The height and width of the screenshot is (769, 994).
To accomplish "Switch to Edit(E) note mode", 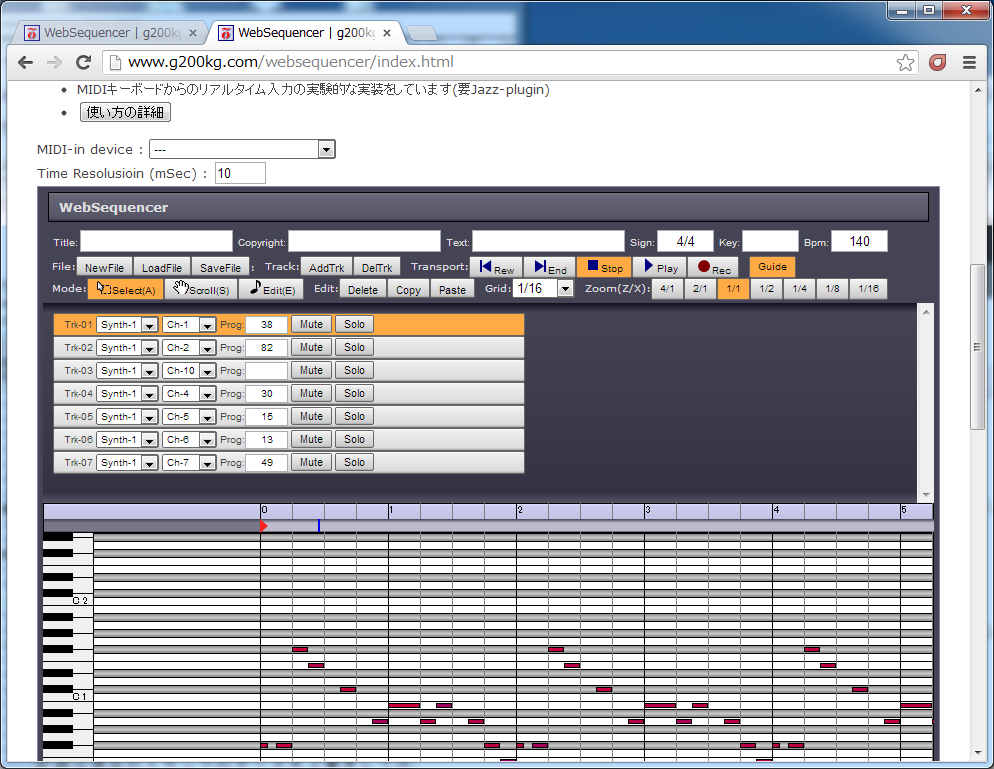I will click(x=271, y=289).
